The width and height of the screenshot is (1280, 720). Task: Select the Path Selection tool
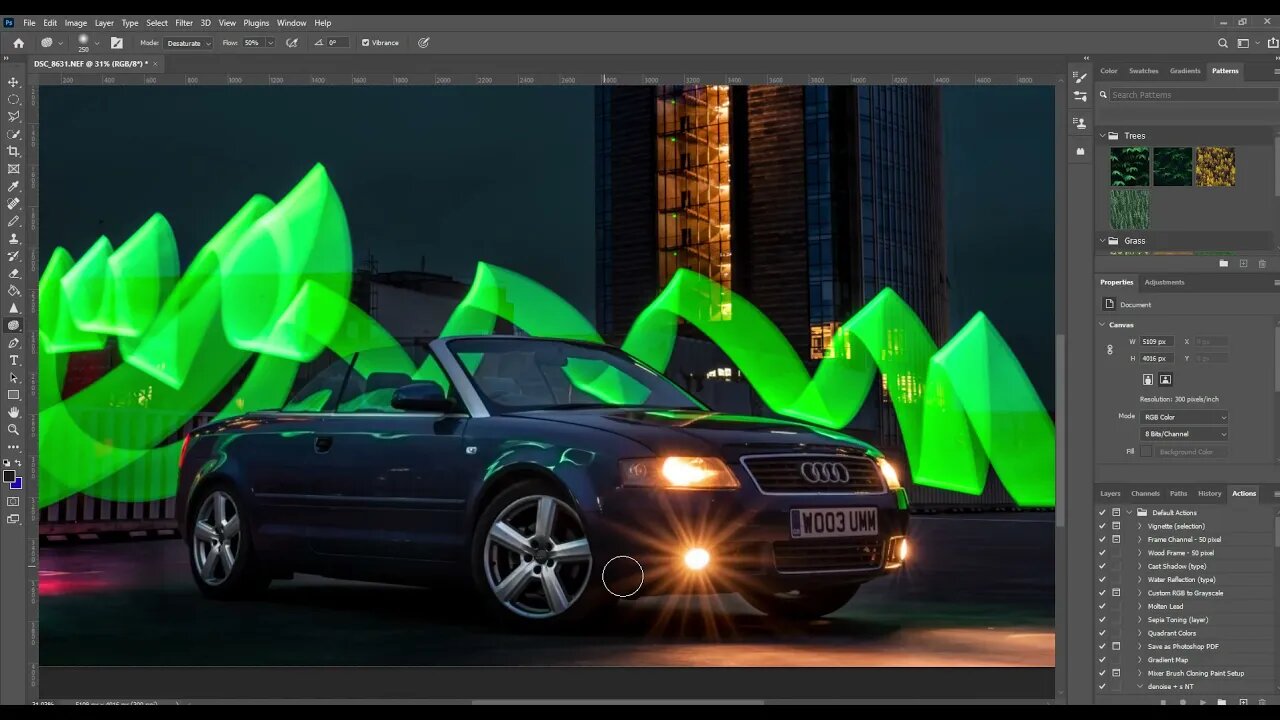point(14,377)
